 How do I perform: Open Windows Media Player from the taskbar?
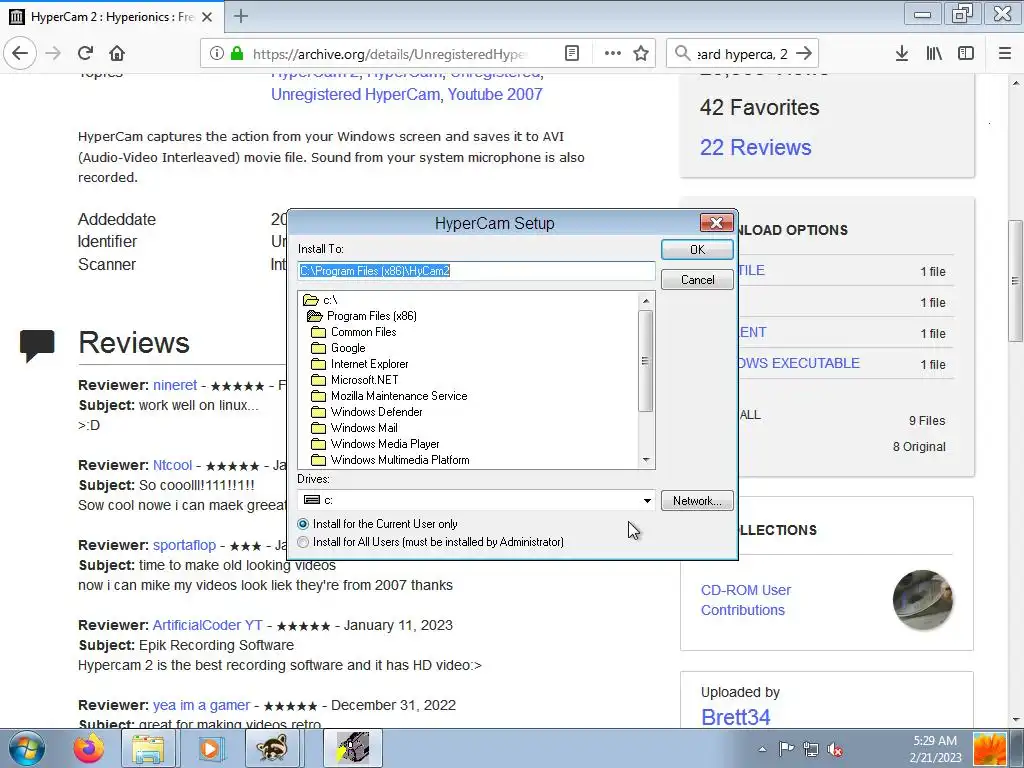(210, 748)
